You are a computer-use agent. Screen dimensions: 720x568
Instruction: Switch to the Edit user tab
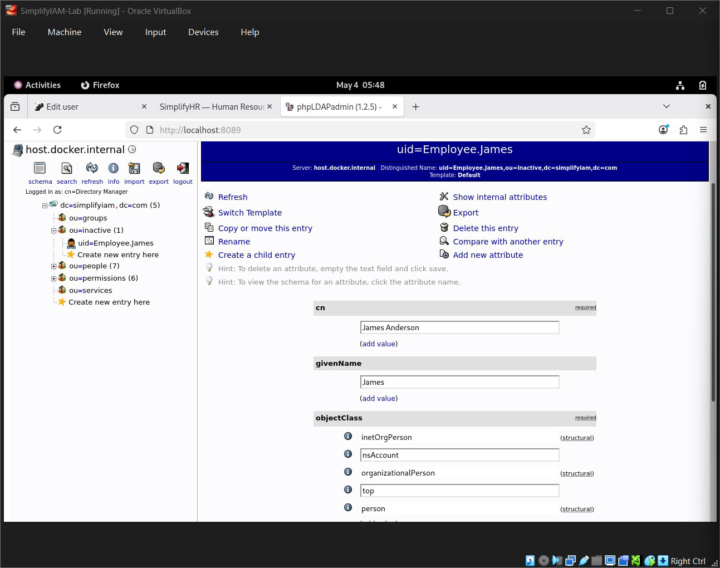click(x=90, y=107)
